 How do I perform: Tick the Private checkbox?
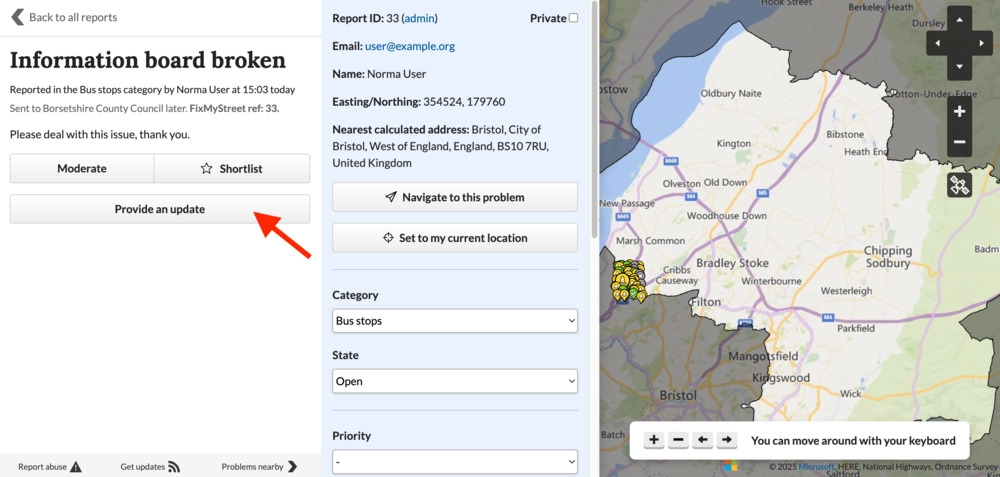573,18
